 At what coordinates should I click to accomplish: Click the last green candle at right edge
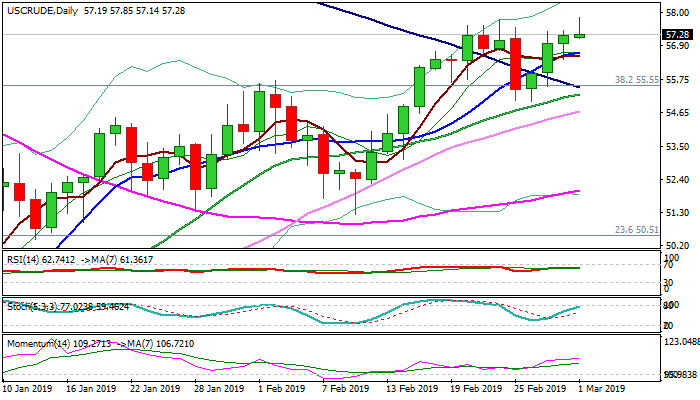tap(580, 35)
